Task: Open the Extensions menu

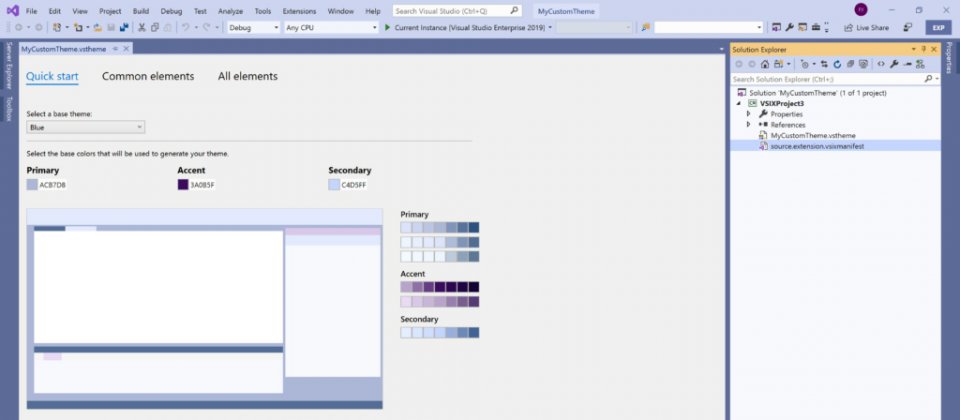Action: pyautogui.click(x=299, y=11)
